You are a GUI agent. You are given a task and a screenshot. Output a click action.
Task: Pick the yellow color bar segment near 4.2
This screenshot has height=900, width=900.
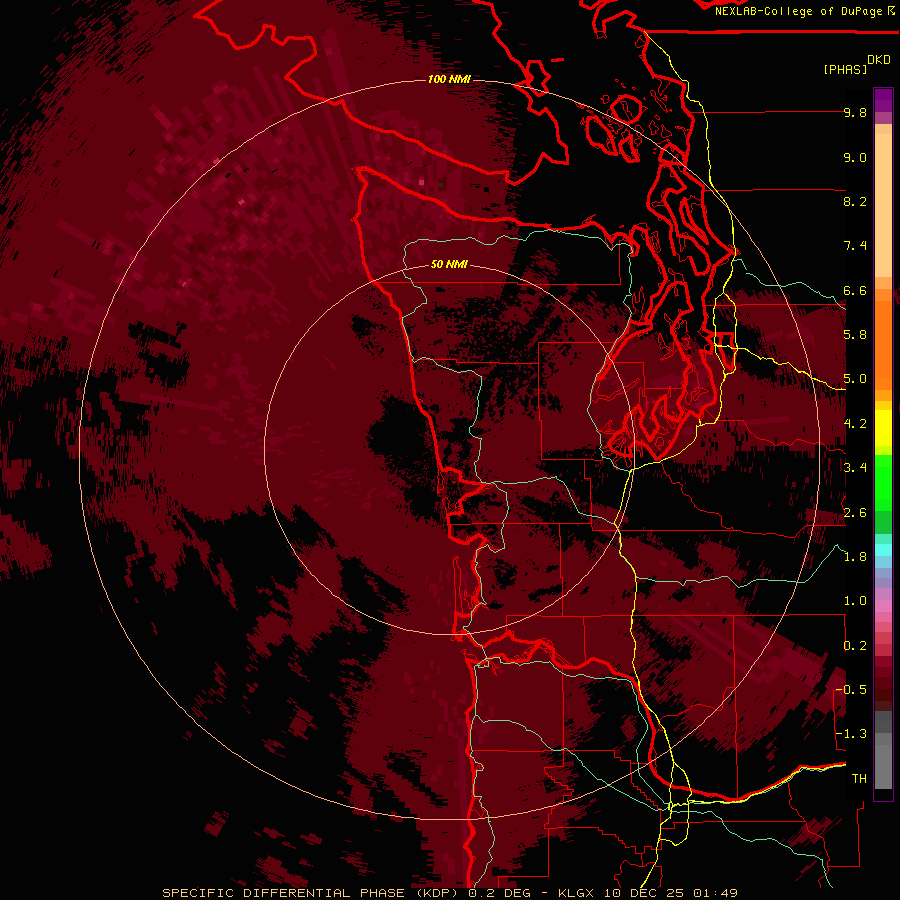click(x=883, y=428)
